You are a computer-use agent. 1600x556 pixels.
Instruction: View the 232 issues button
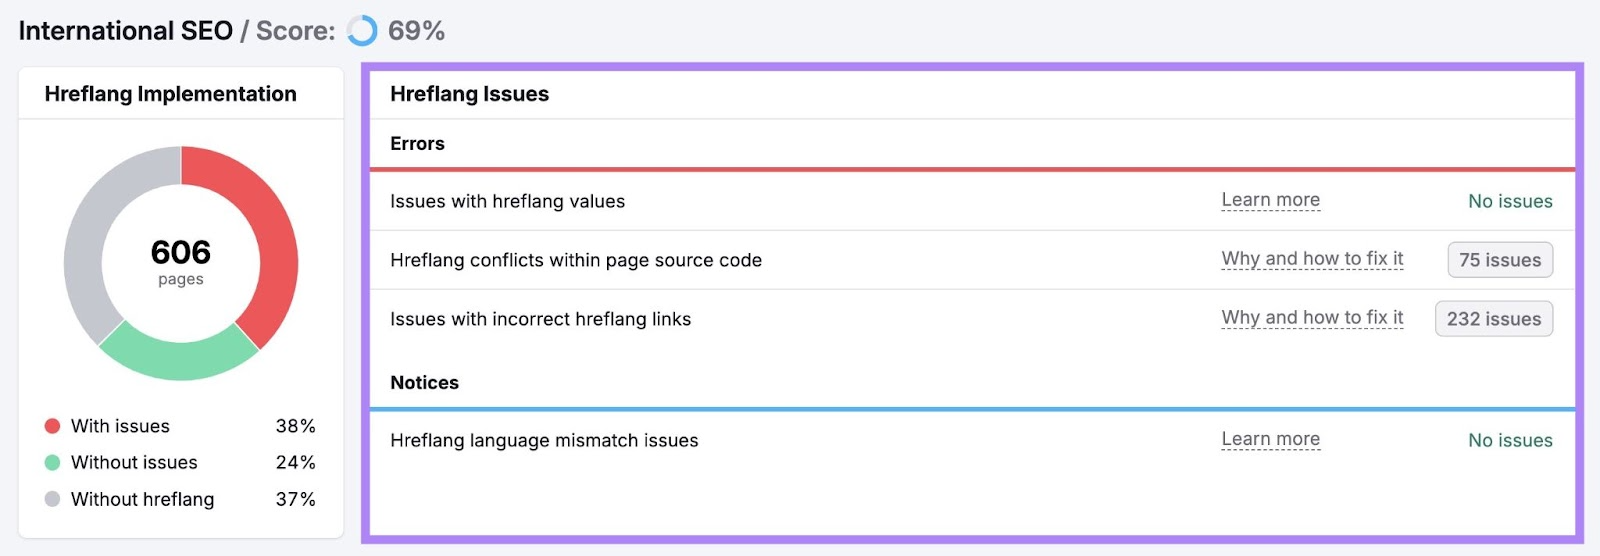(1493, 319)
